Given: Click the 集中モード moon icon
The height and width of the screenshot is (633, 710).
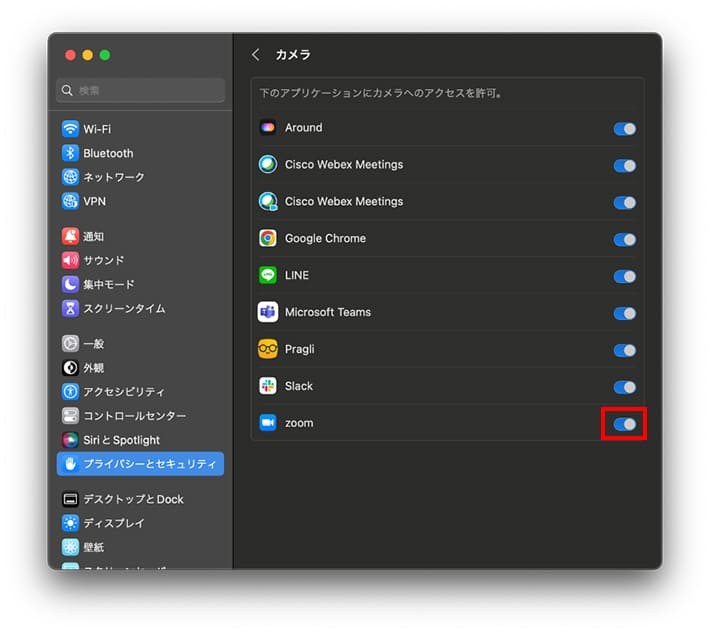Looking at the screenshot, I should [x=70, y=284].
